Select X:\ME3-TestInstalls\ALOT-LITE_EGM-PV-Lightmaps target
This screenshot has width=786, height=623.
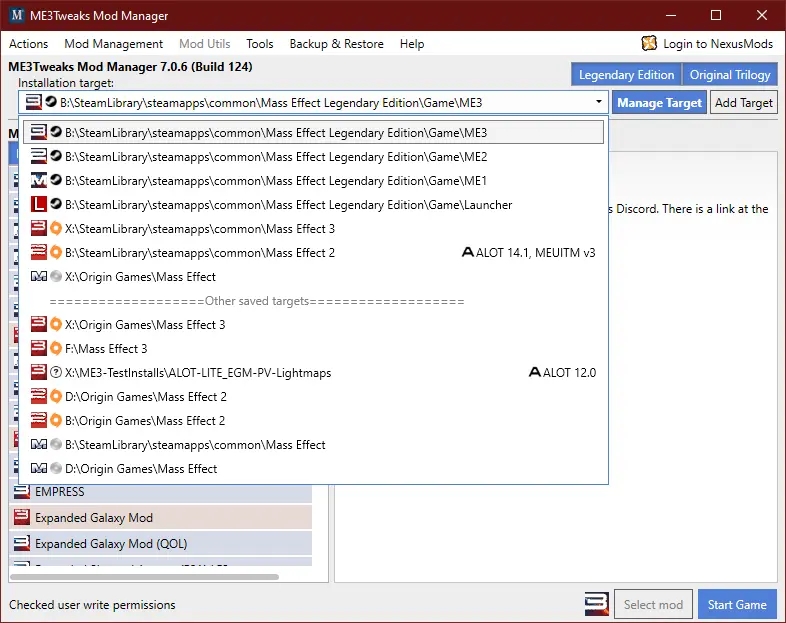(x=313, y=373)
